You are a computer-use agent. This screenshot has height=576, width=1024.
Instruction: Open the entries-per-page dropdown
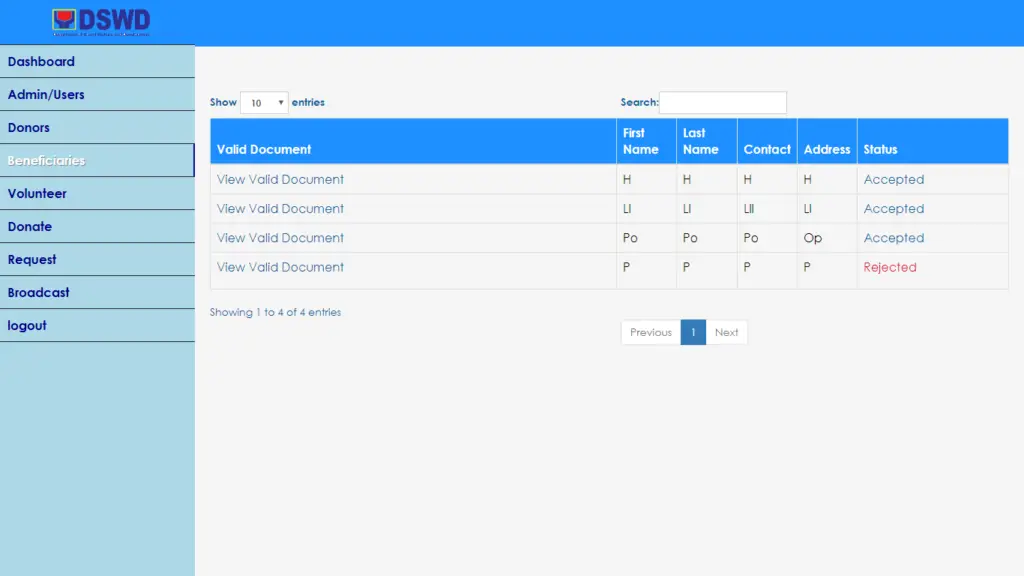pyautogui.click(x=264, y=102)
